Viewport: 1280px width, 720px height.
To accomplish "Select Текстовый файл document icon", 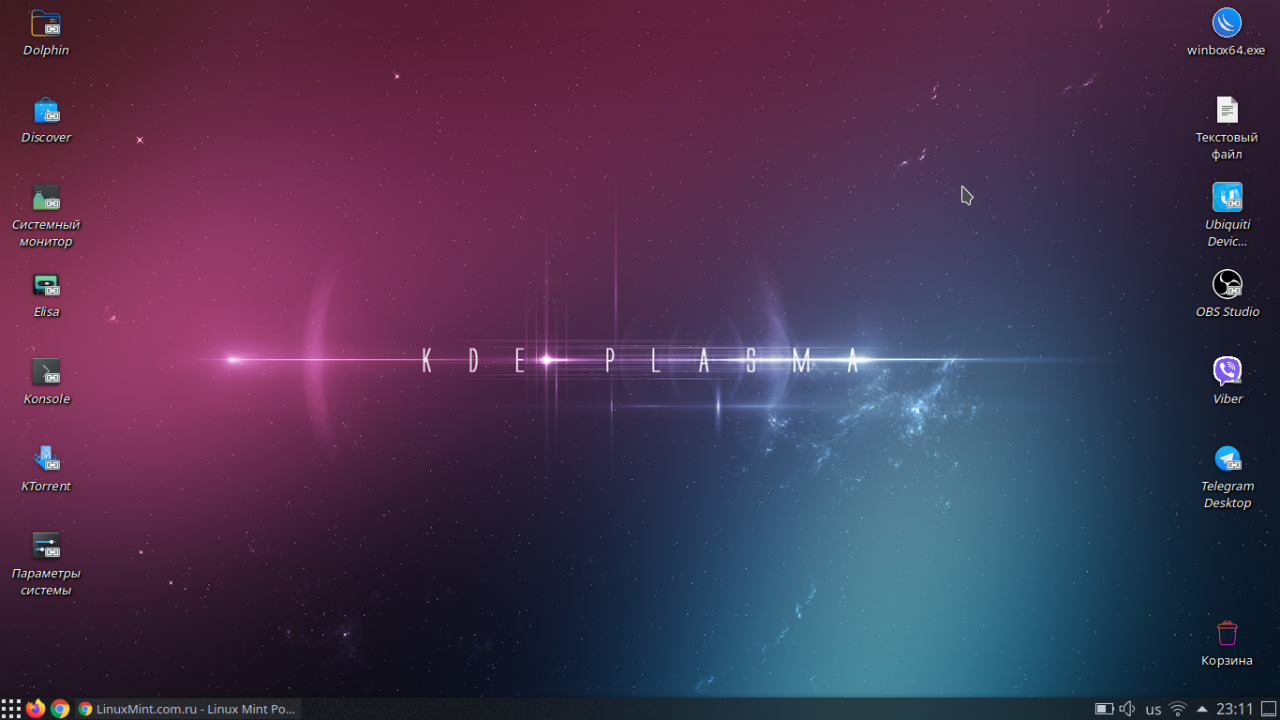I will coord(1227,110).
